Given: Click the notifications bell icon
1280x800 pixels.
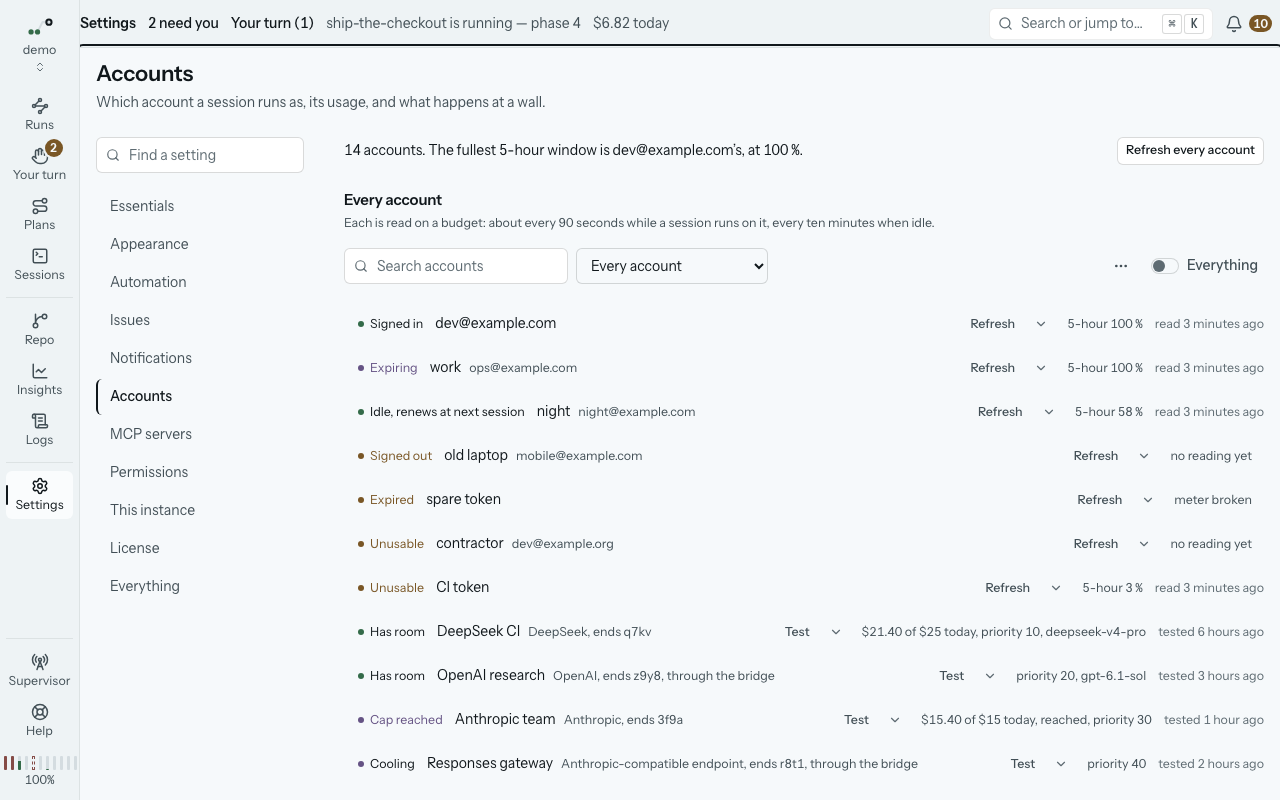Looking at the screenshot, I should [1234, 23].
